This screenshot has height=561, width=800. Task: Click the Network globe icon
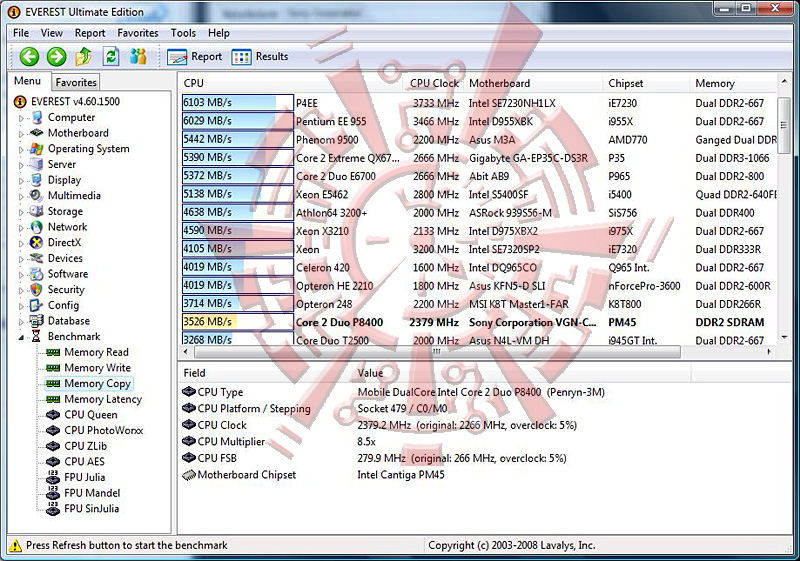pyautogui.click(x=36, y=227)
